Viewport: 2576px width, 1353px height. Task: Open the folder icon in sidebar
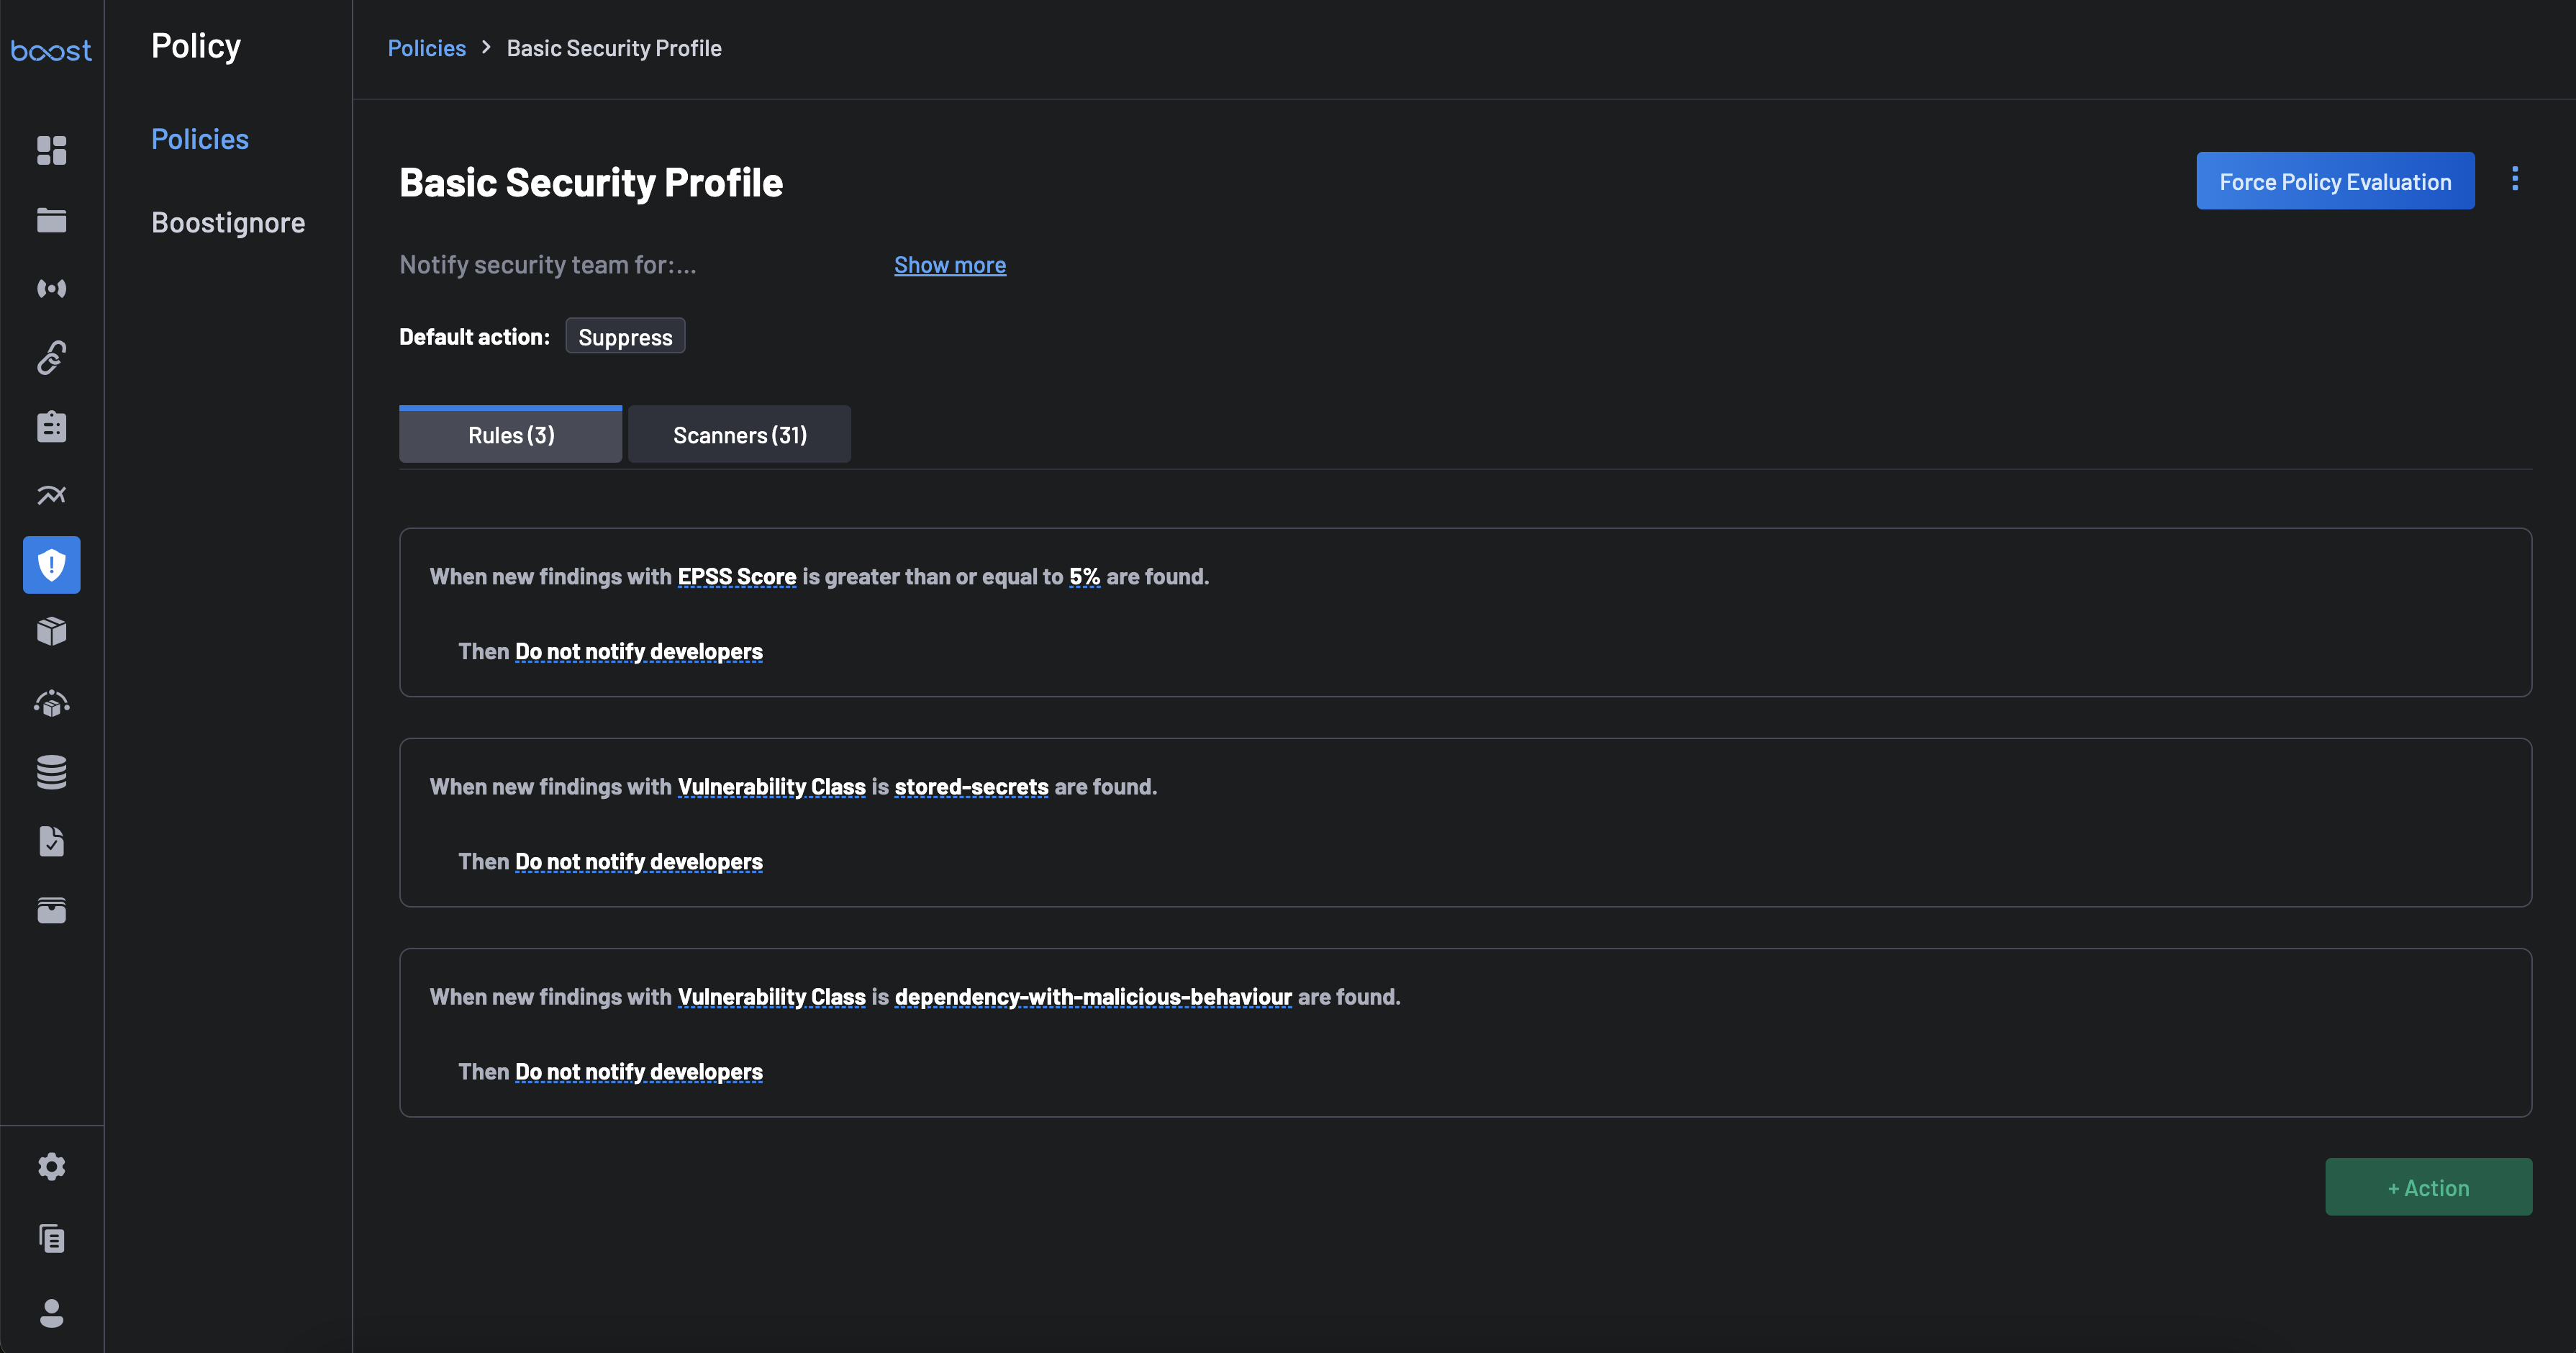51,220
